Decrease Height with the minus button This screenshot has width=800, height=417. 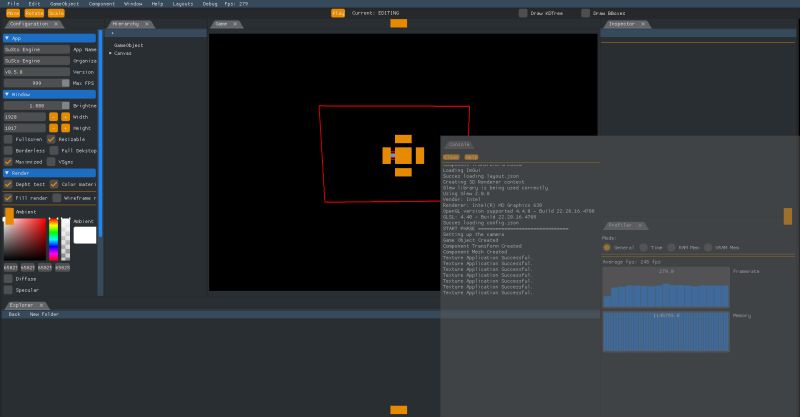pos(54,128)
